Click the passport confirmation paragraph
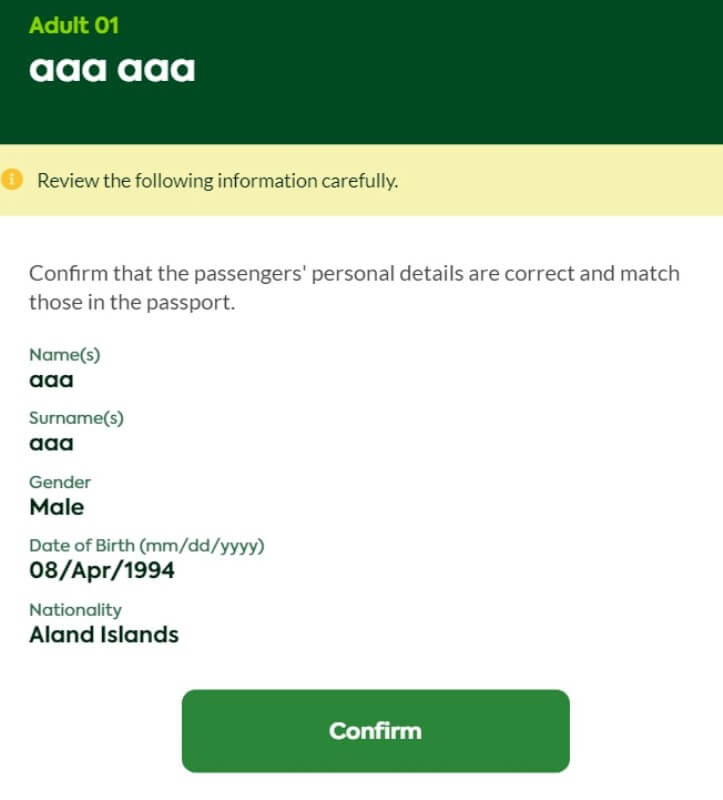The height and width of the screenshot is (800, 723). tap(354, 288)
